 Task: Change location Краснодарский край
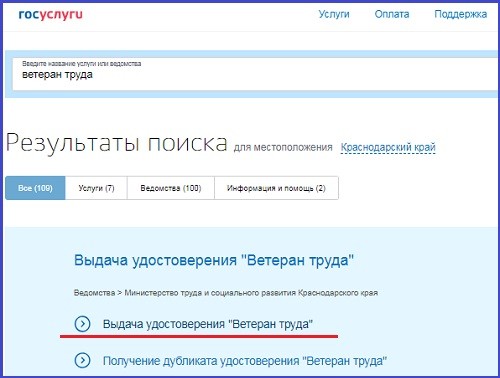388,147
